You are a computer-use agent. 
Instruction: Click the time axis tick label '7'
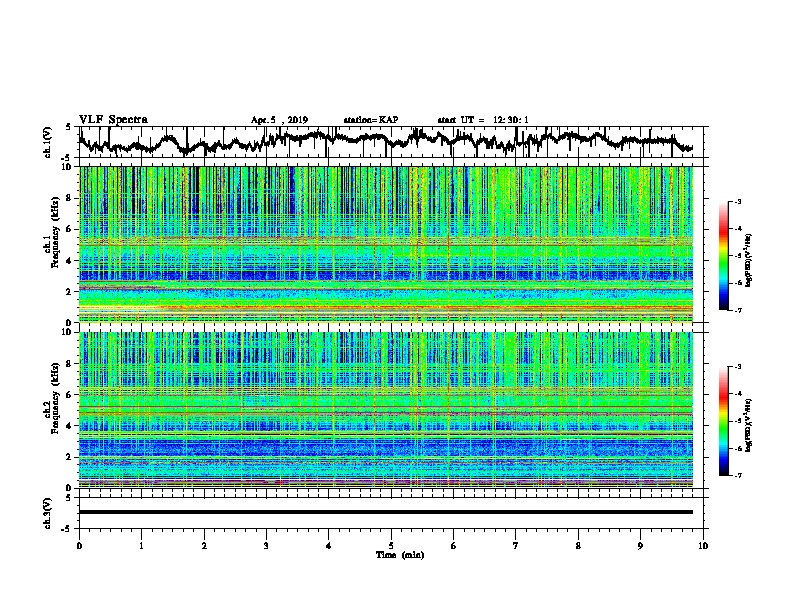516,546
